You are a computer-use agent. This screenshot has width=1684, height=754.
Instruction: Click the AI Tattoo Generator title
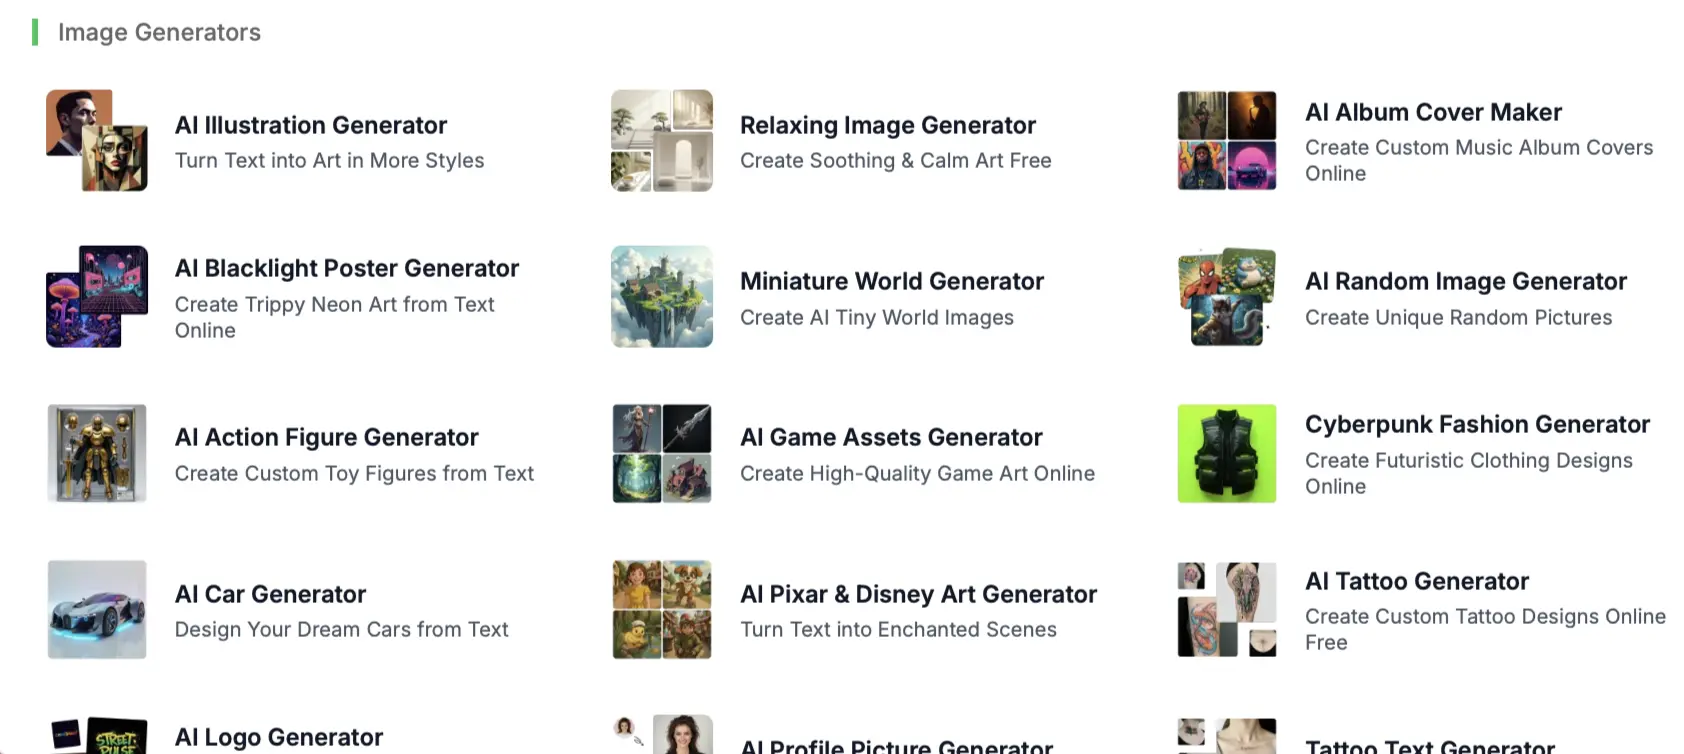click(x=1416, y=581)
